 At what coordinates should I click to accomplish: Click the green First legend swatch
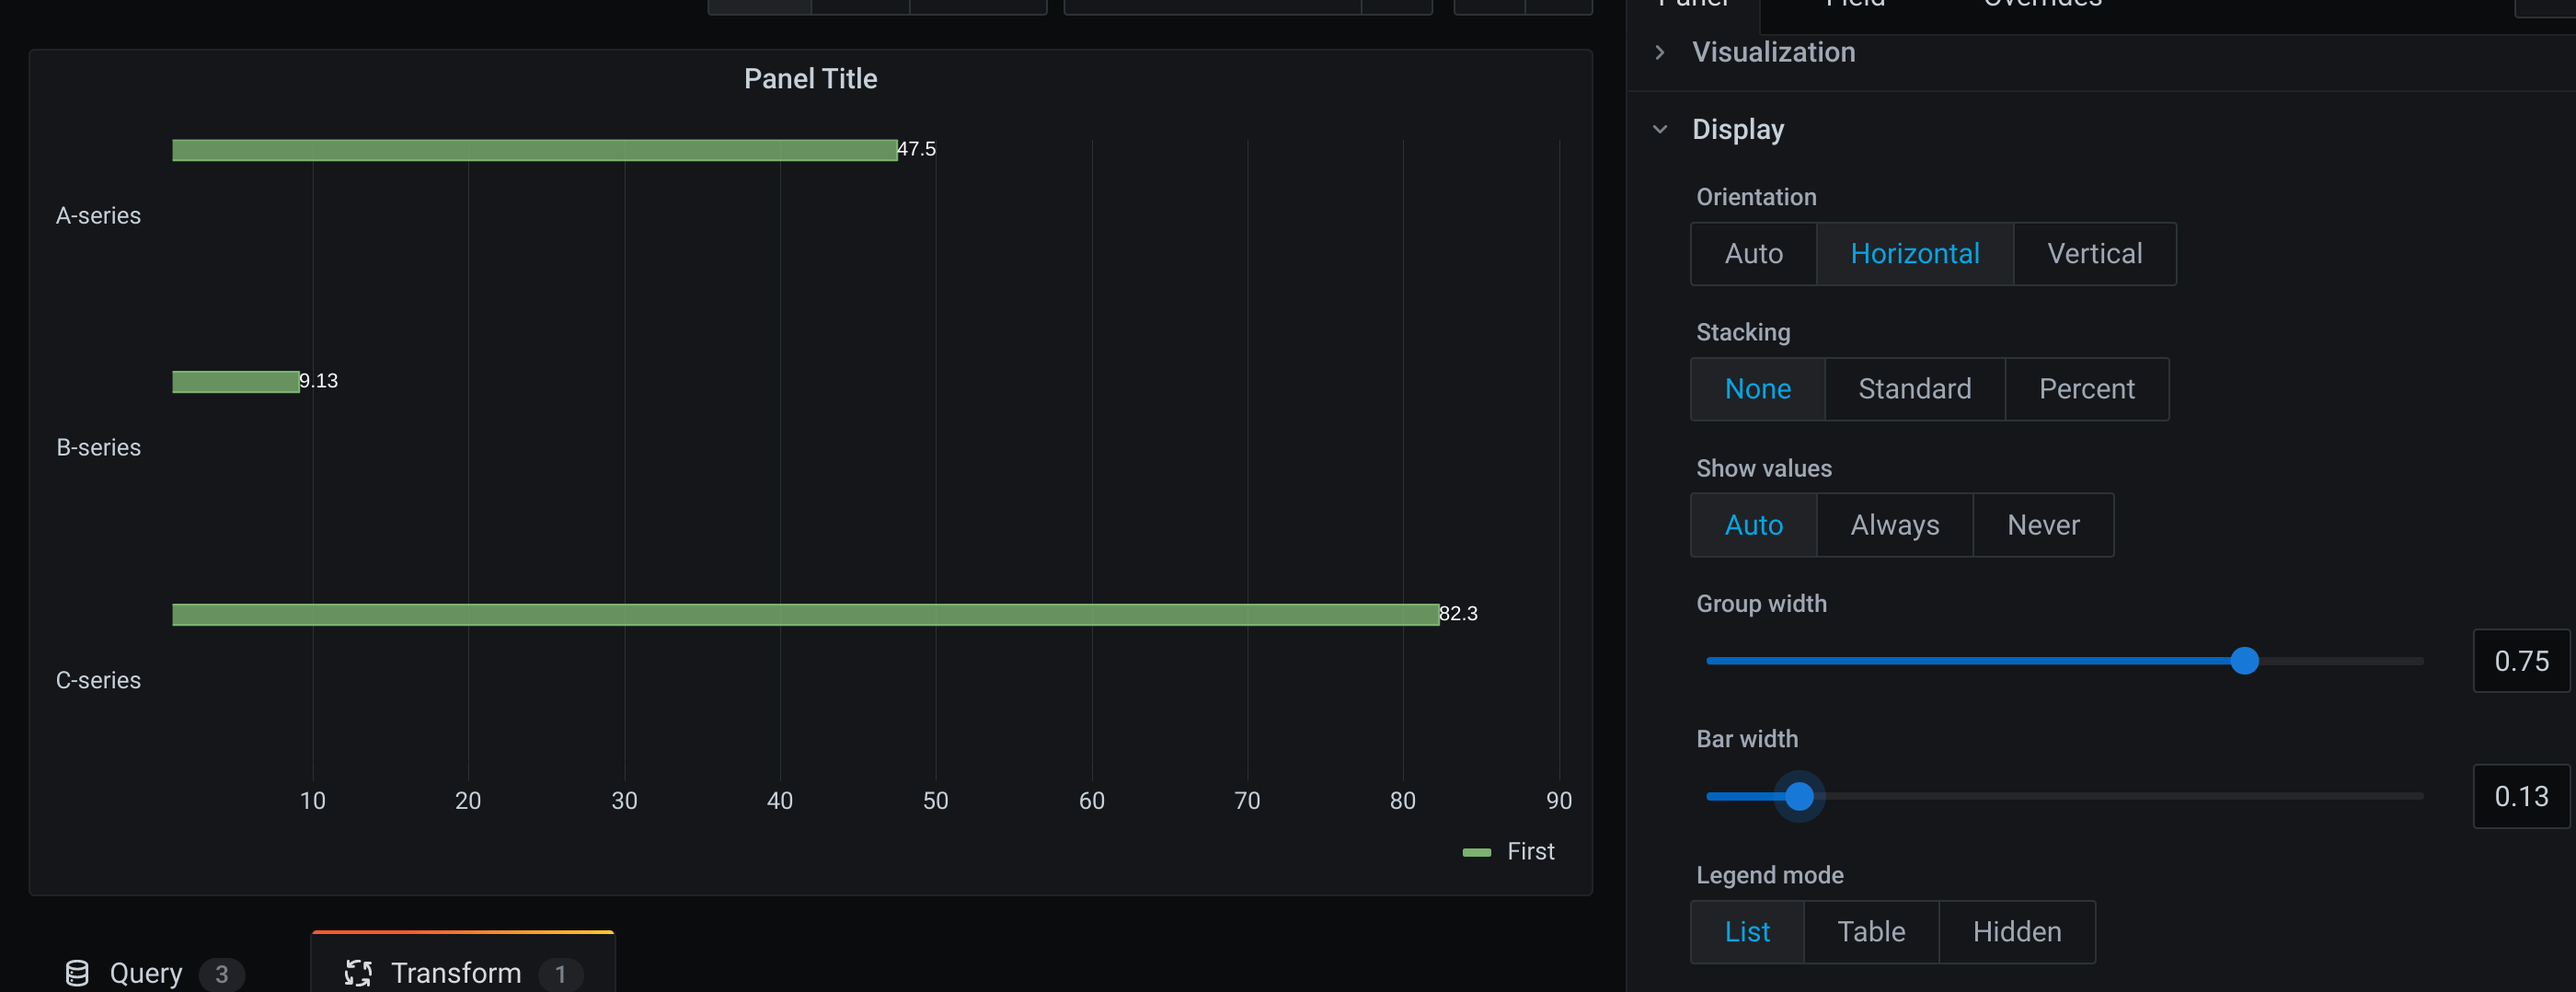(x=1476, y=852)
